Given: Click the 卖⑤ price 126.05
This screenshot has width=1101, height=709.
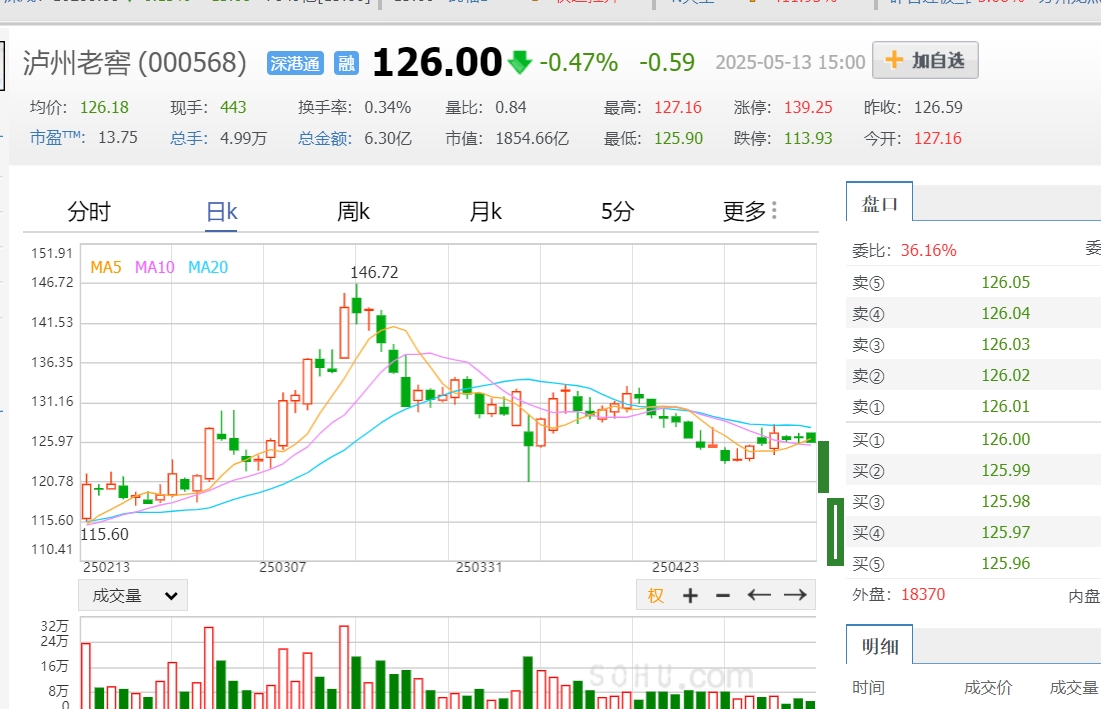Looking at the screenshot, I should click(1006, 282).
